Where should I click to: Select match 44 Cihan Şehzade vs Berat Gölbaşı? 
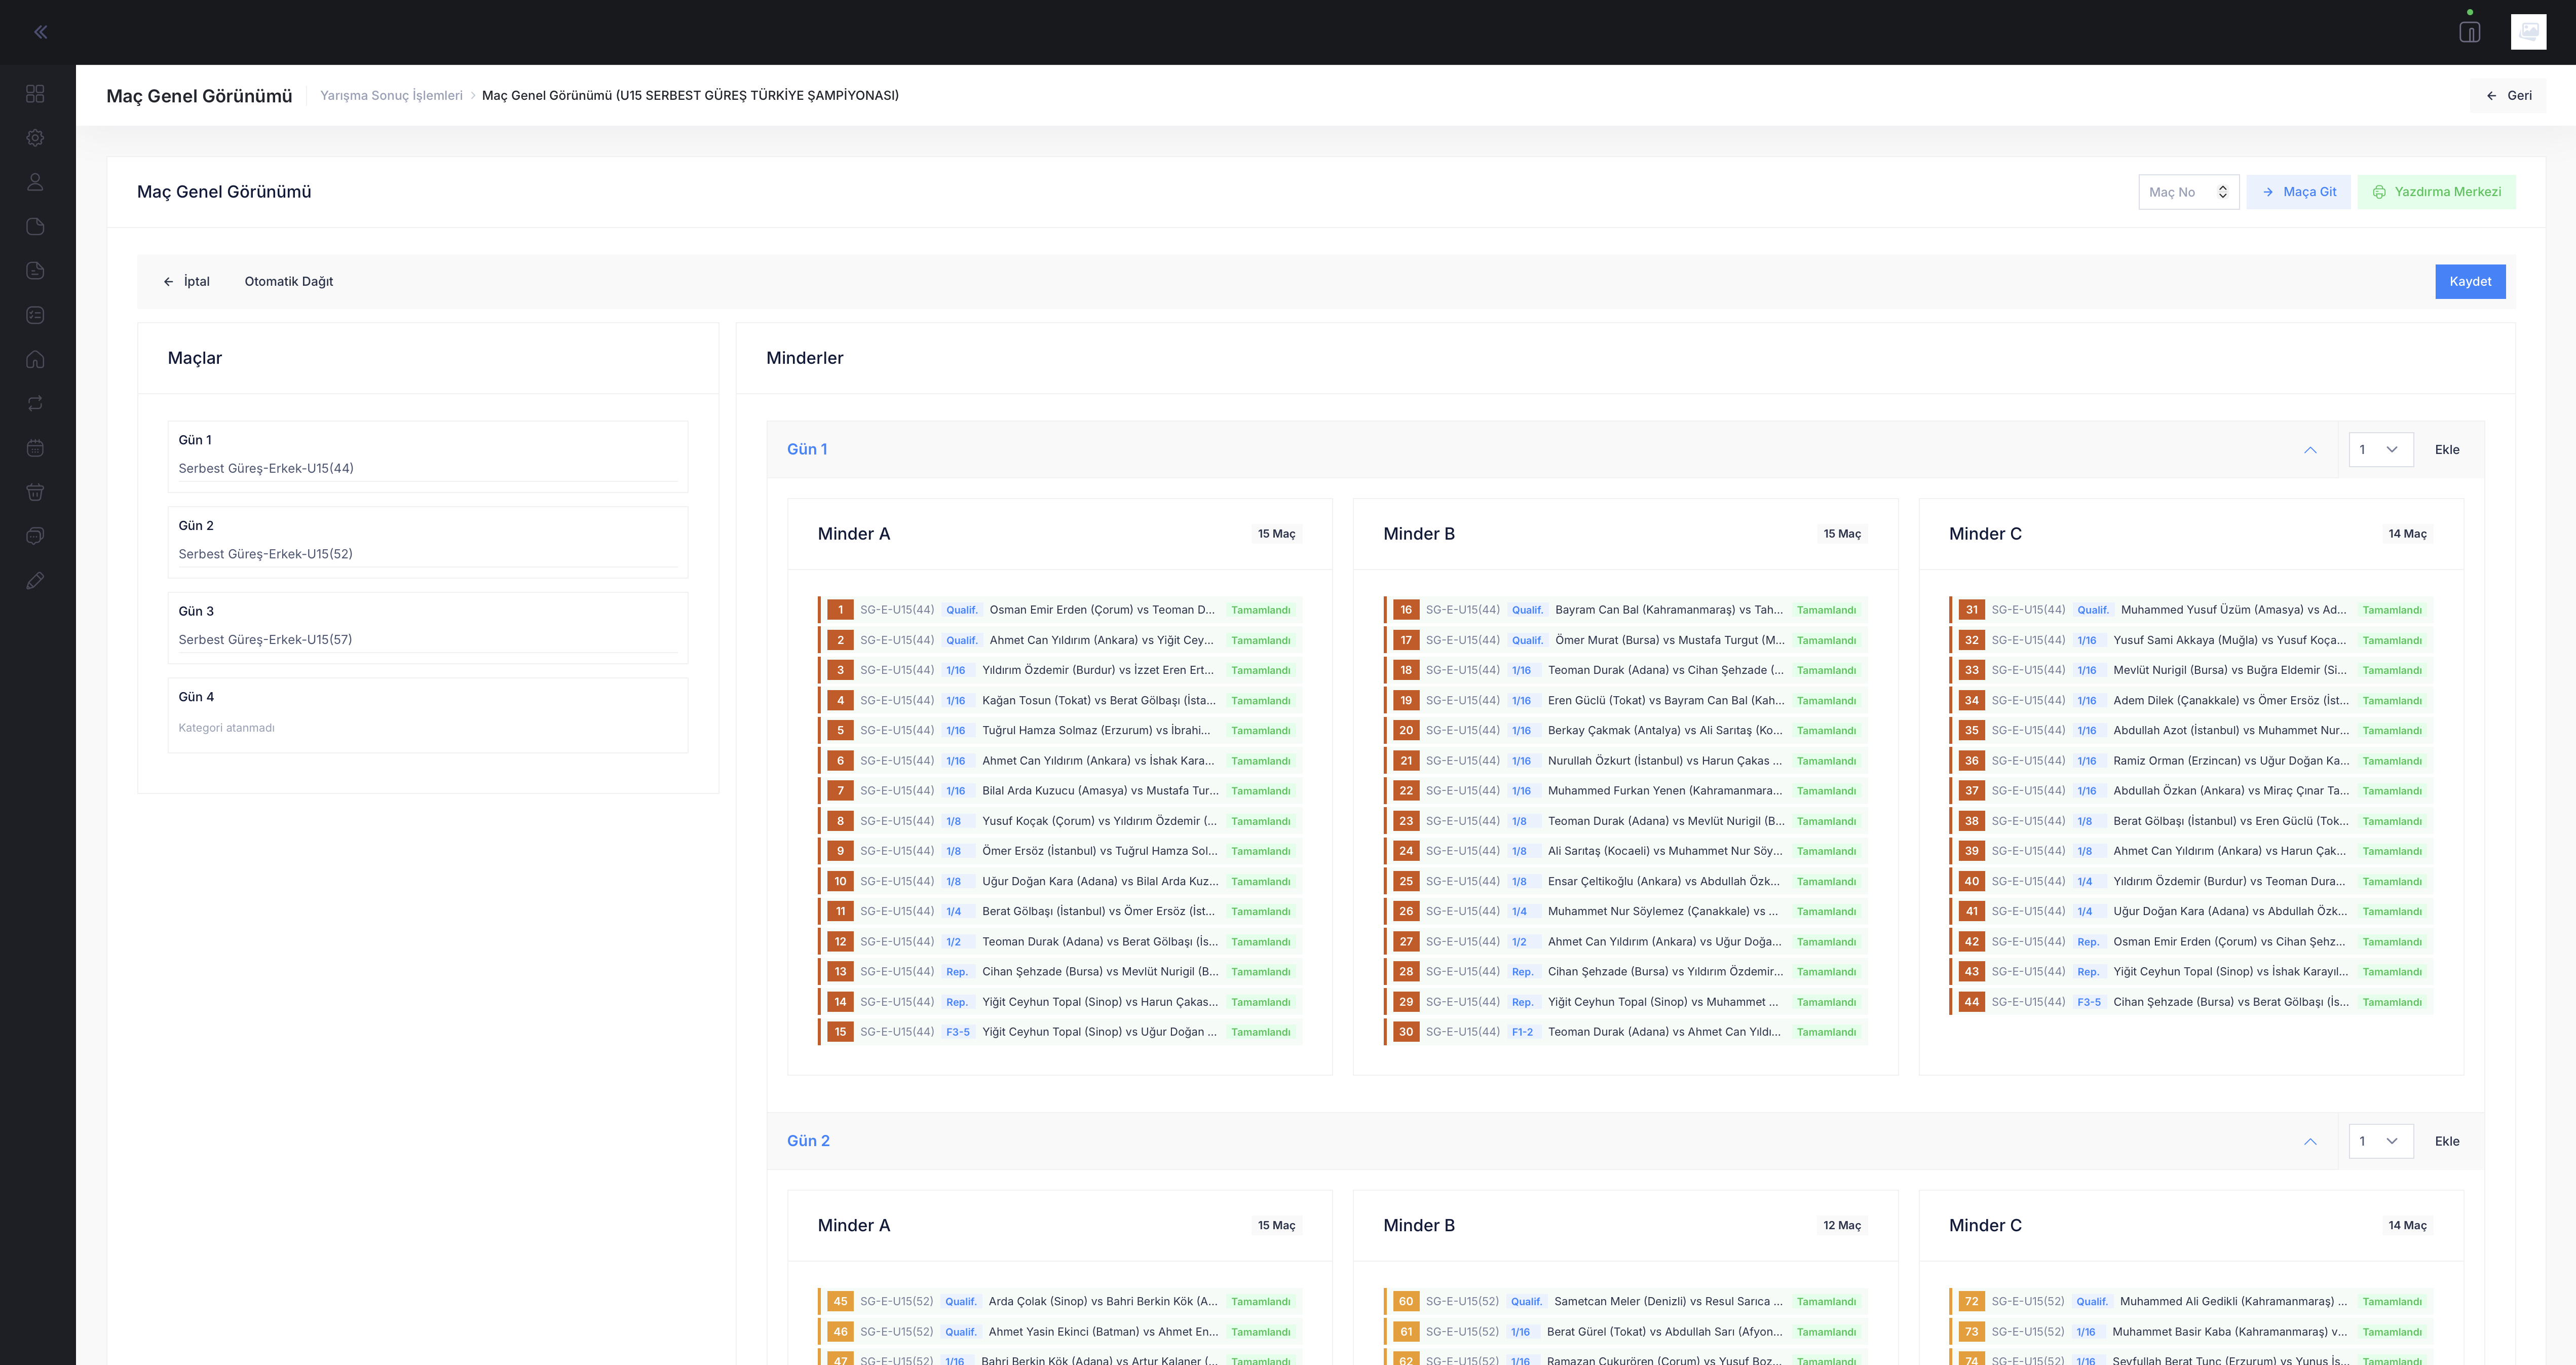click(2191, 1002)
